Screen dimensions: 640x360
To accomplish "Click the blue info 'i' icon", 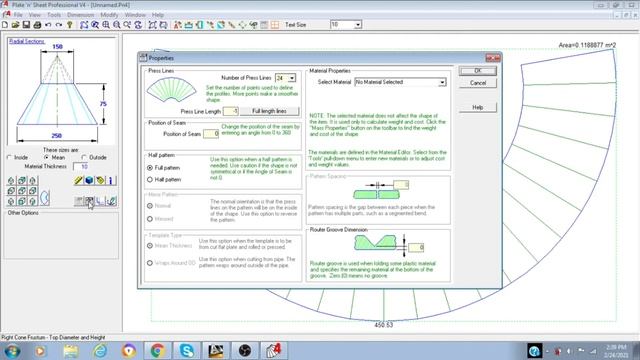I will (x=111, y=180).
